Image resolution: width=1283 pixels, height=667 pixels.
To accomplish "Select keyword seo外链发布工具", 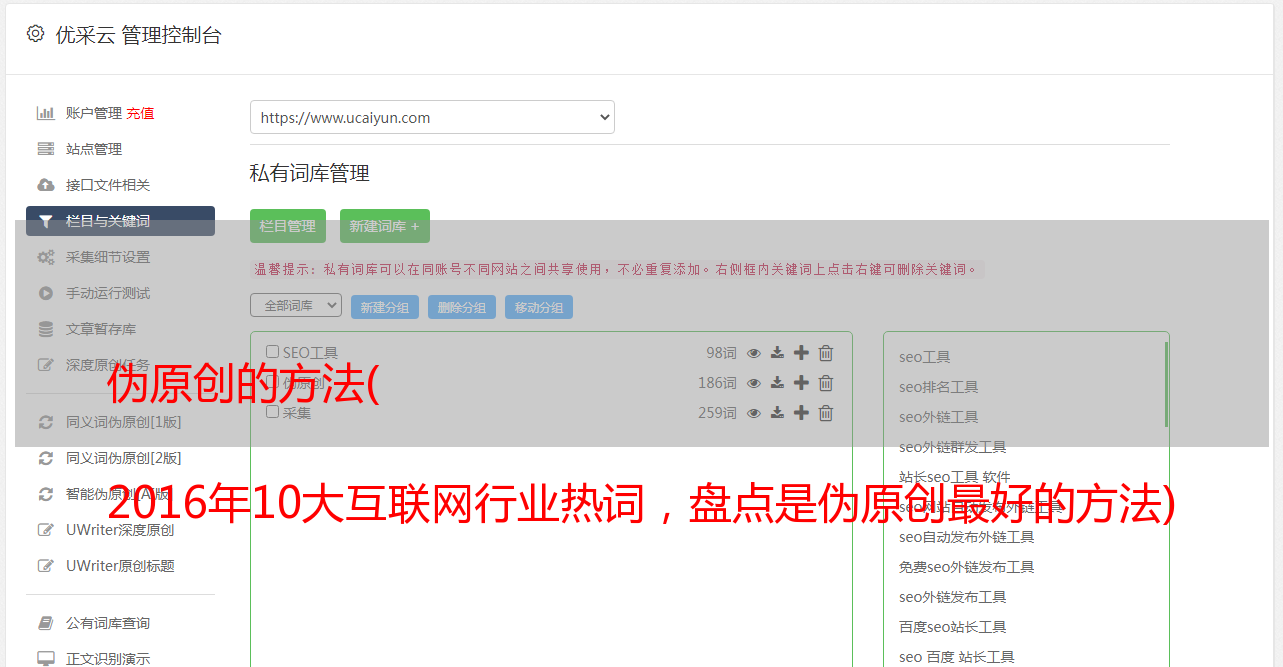I will coord(952,597).
